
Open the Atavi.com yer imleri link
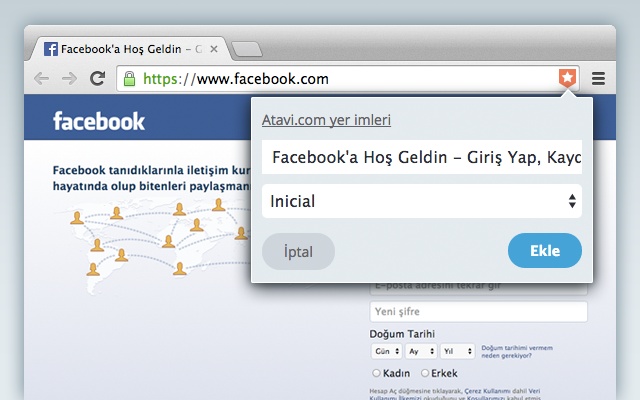tap(326, 120)
